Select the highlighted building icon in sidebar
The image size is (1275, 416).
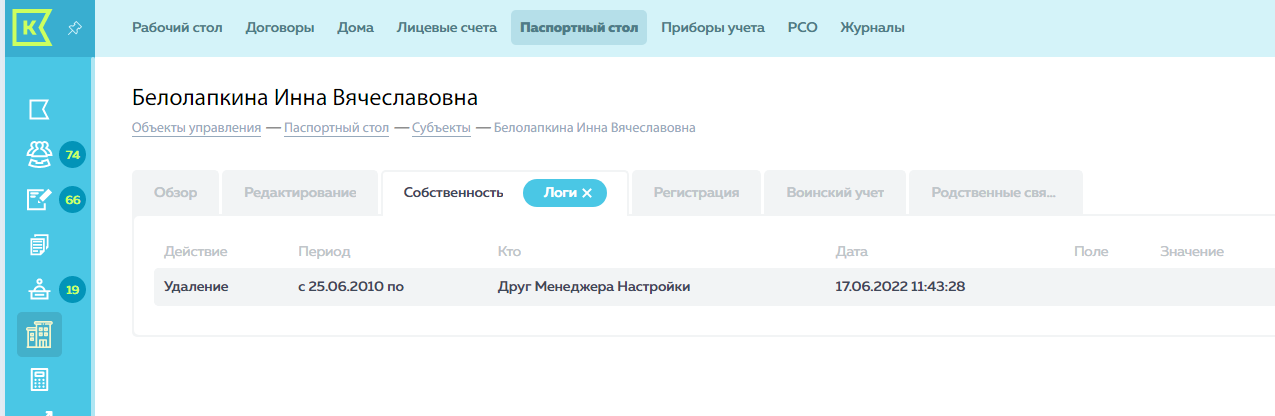point(39,335)
